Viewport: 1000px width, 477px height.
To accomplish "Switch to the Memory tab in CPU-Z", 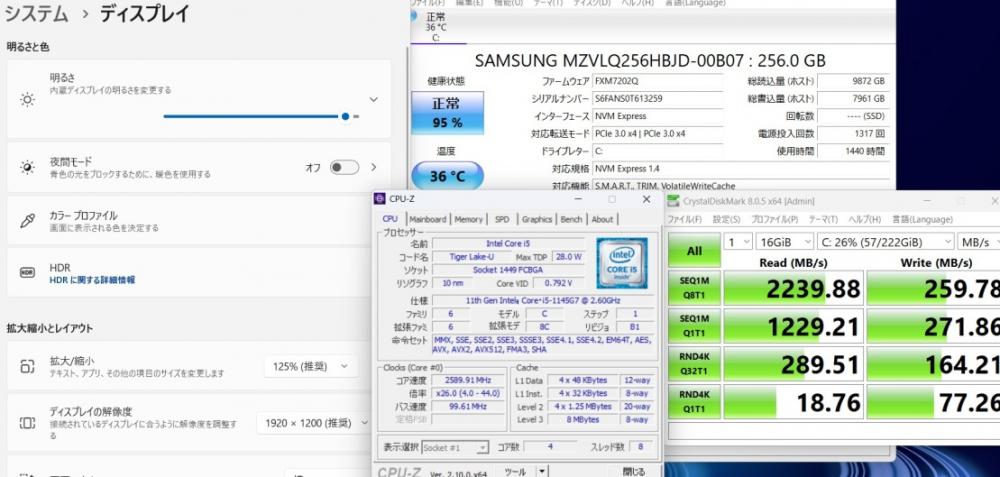I will click(x=468, y=219).
